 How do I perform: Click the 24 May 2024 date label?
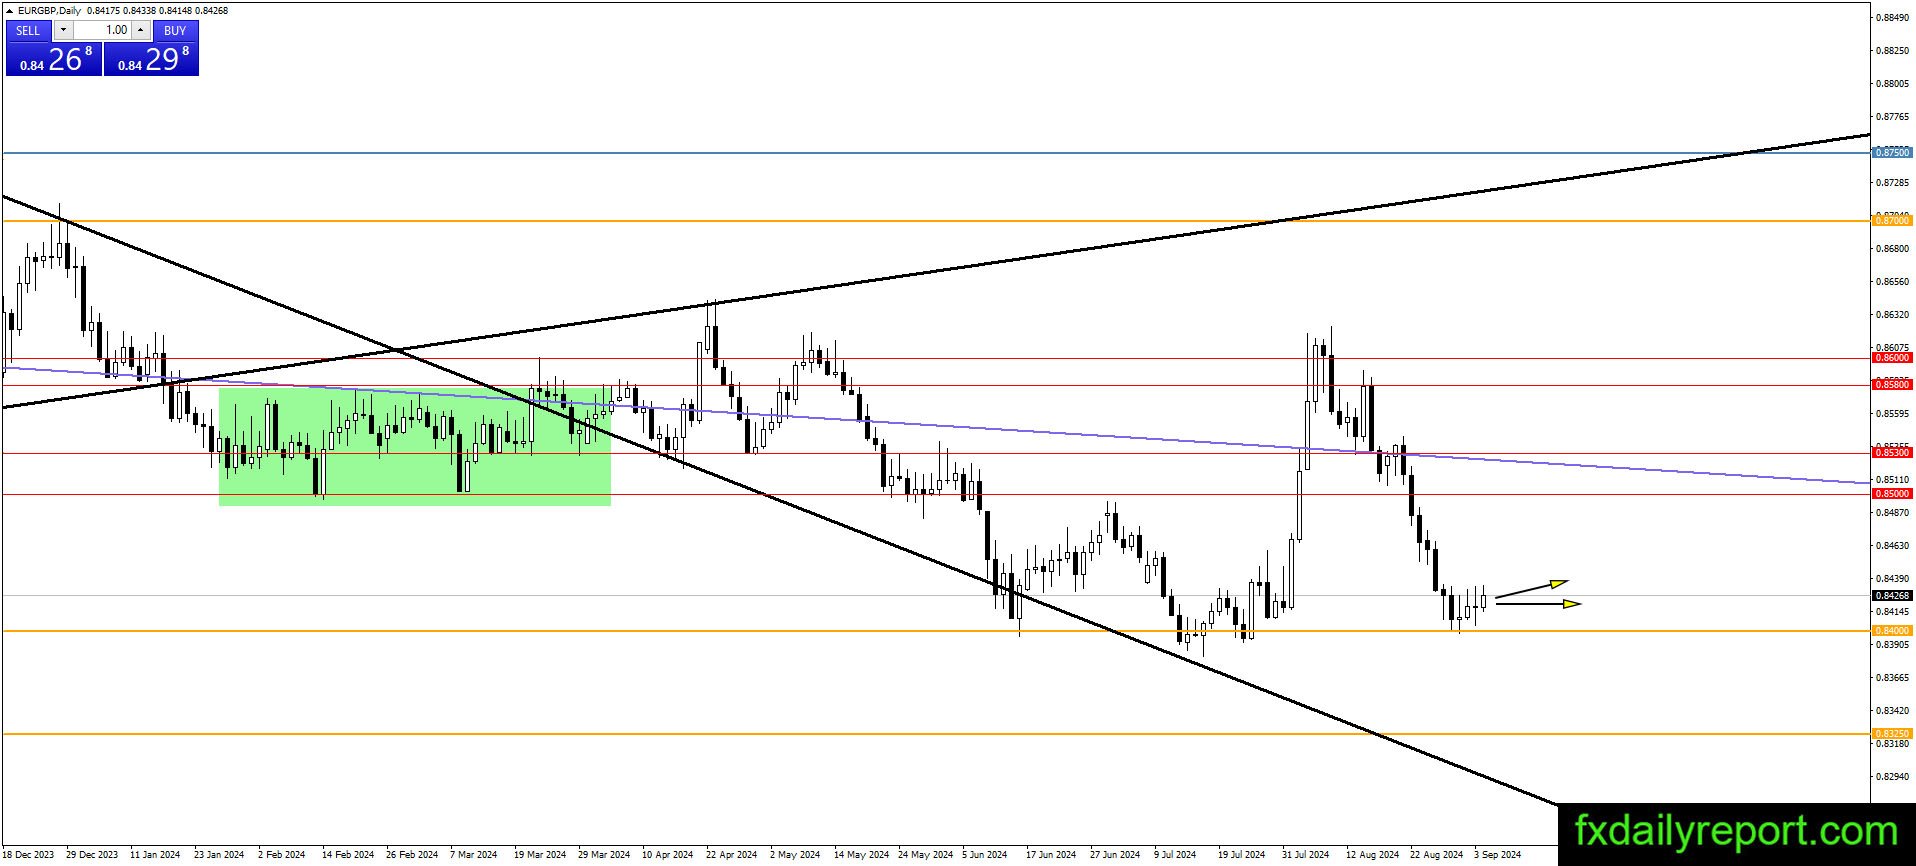click(926, 855)
